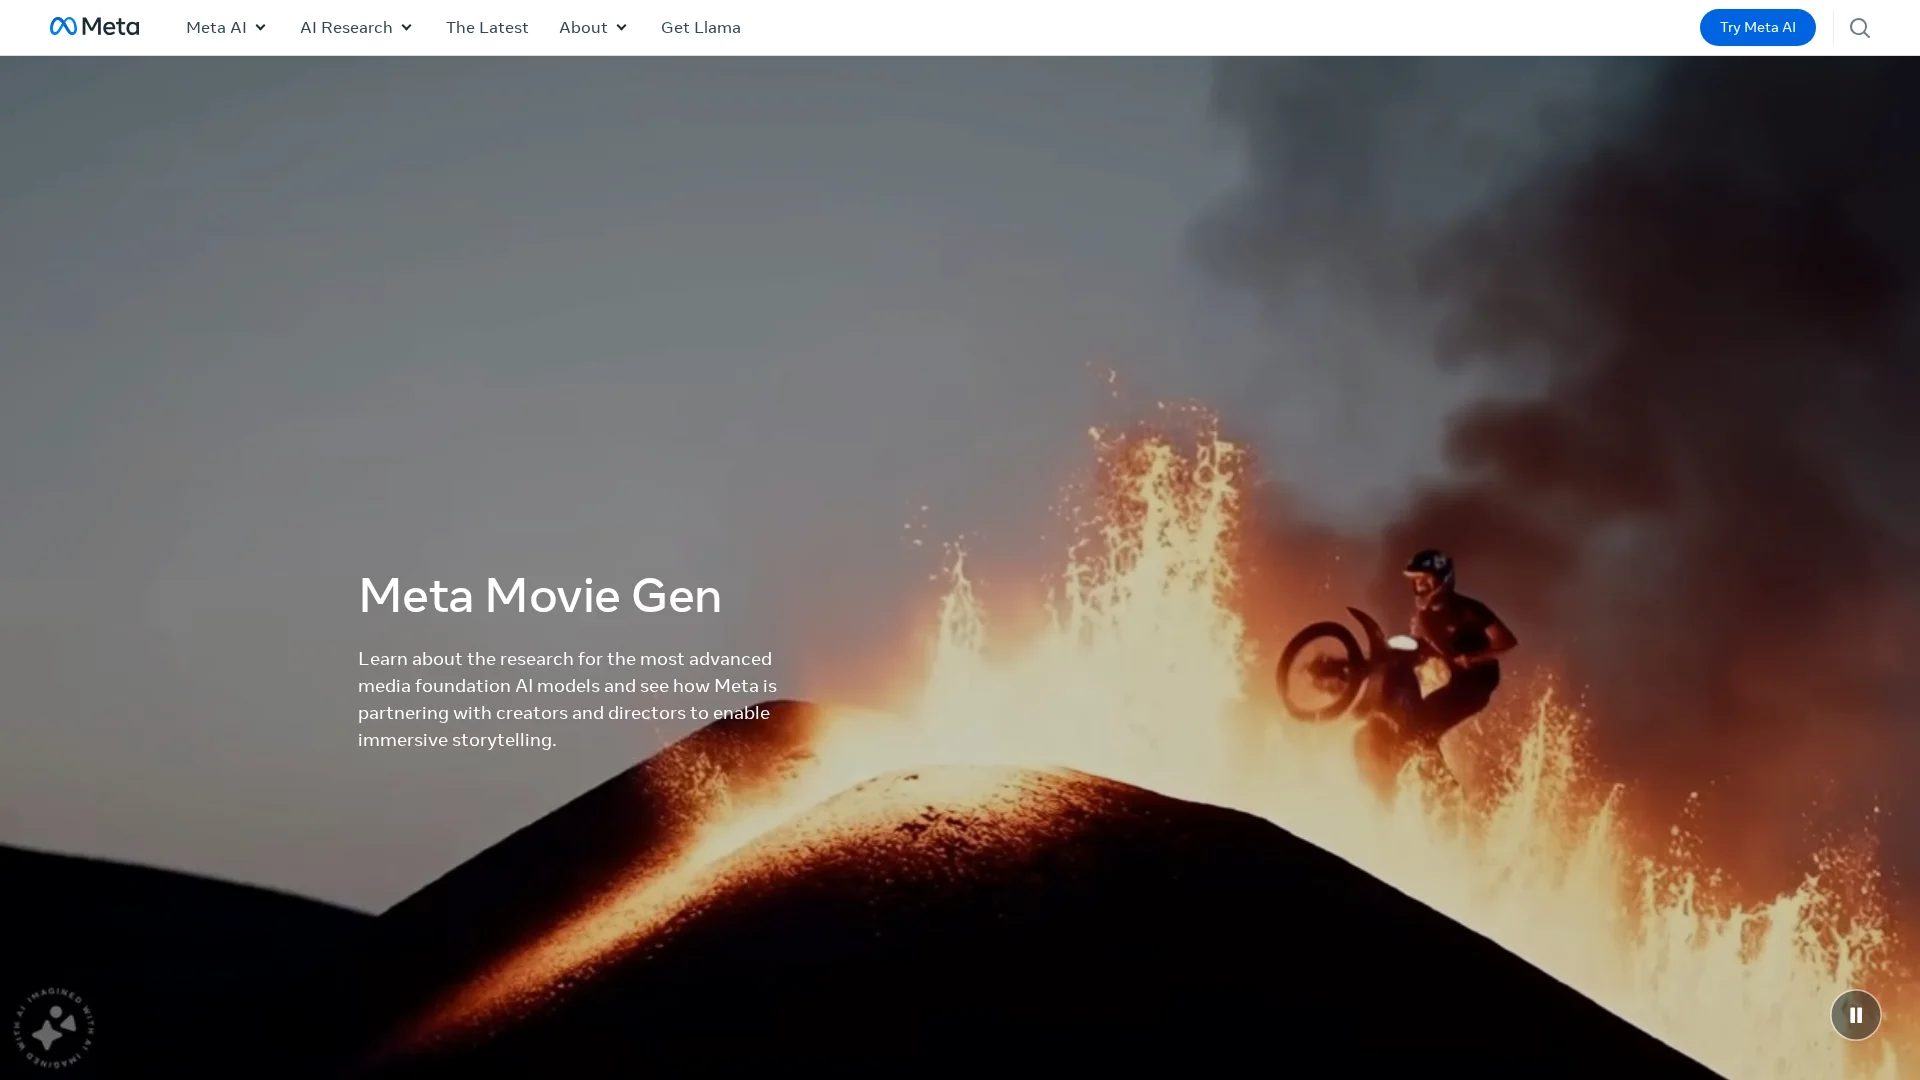The image size is (1920, 1080).
Task: Open the search magnifier icon
Action: pos(1859,28)
